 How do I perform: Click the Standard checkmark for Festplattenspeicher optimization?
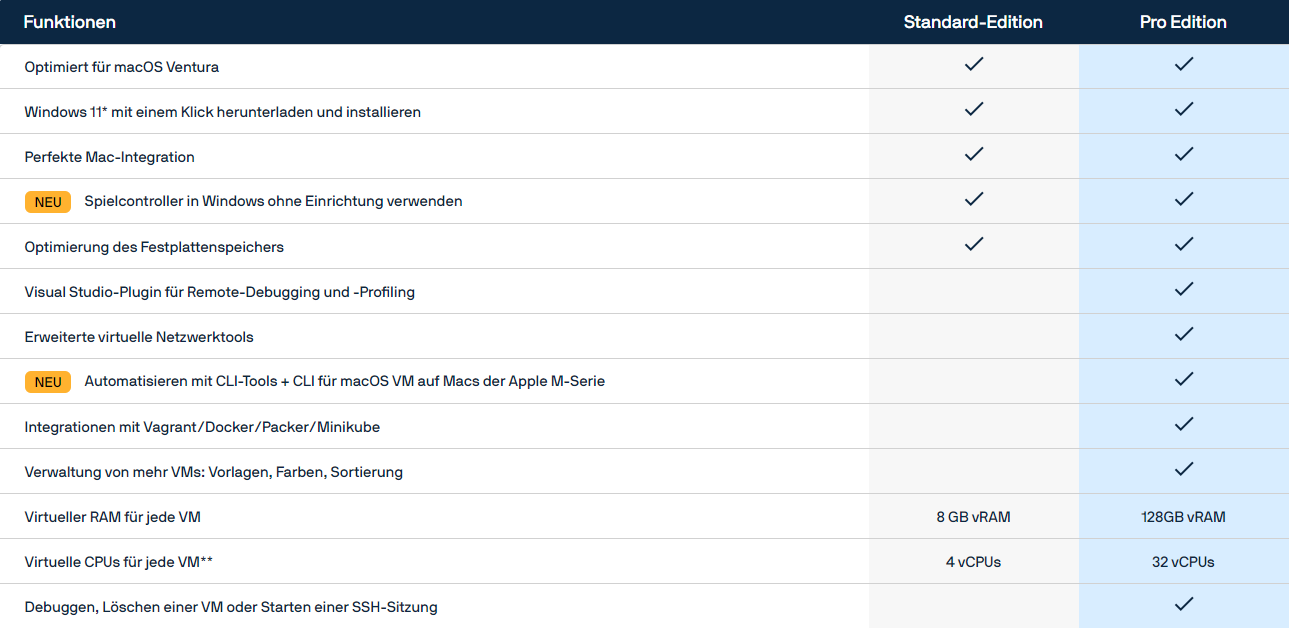click(x=973, y=244)
